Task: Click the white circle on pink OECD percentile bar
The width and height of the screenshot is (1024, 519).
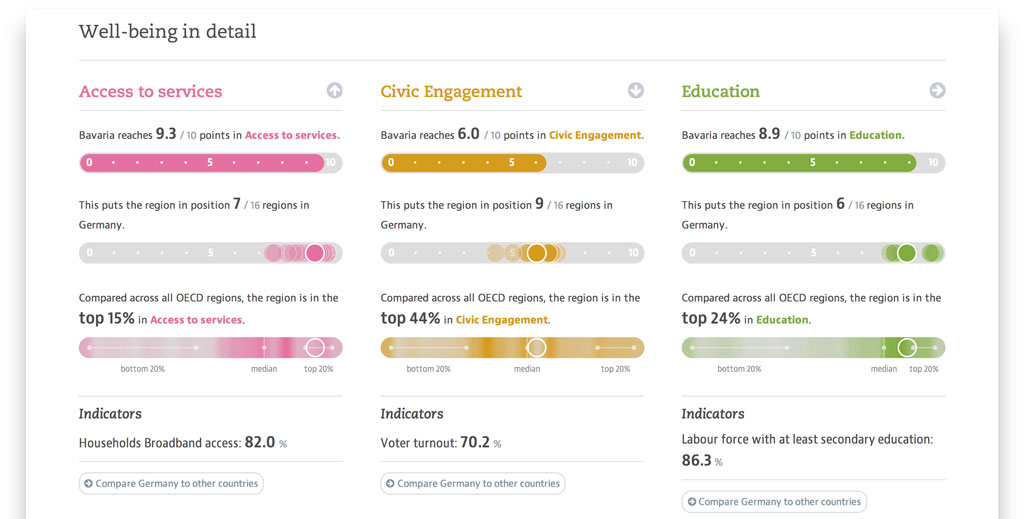Action: click(x=315, y=347)
